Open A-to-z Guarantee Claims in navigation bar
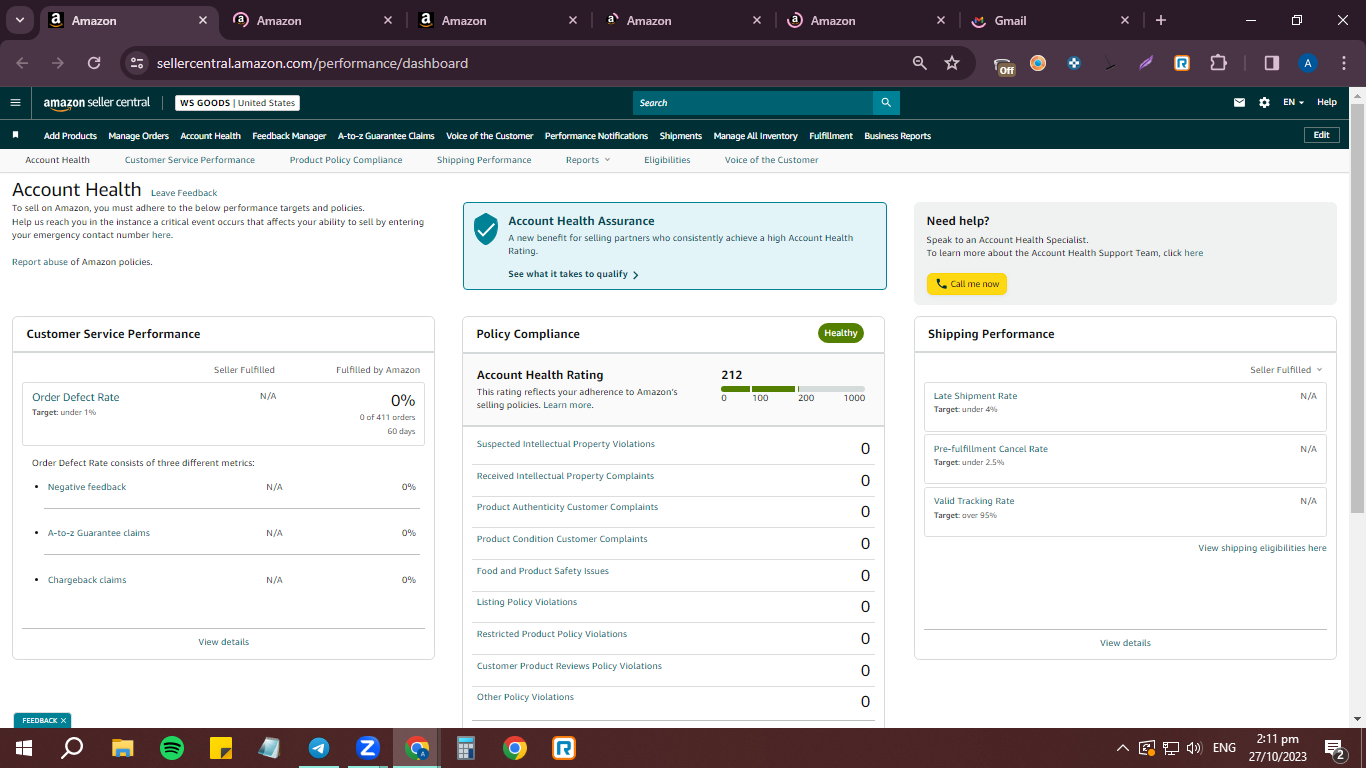 (x=386, y=136)
